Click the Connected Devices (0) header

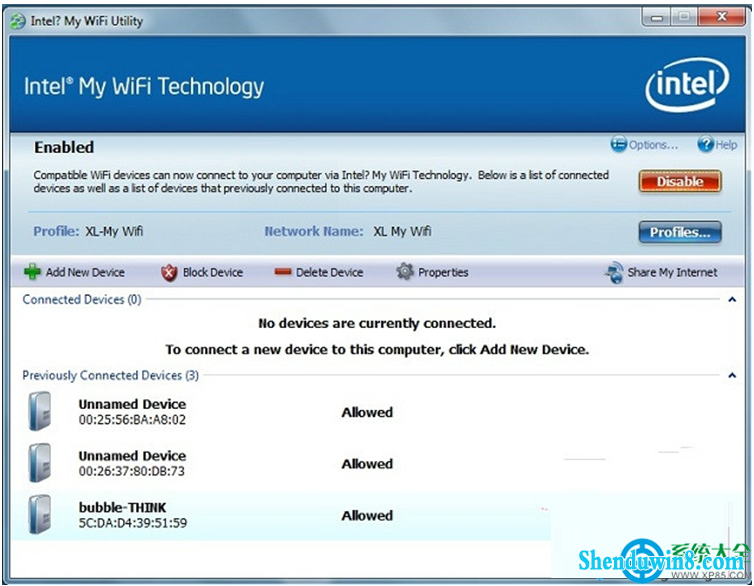tap(82, 299)
